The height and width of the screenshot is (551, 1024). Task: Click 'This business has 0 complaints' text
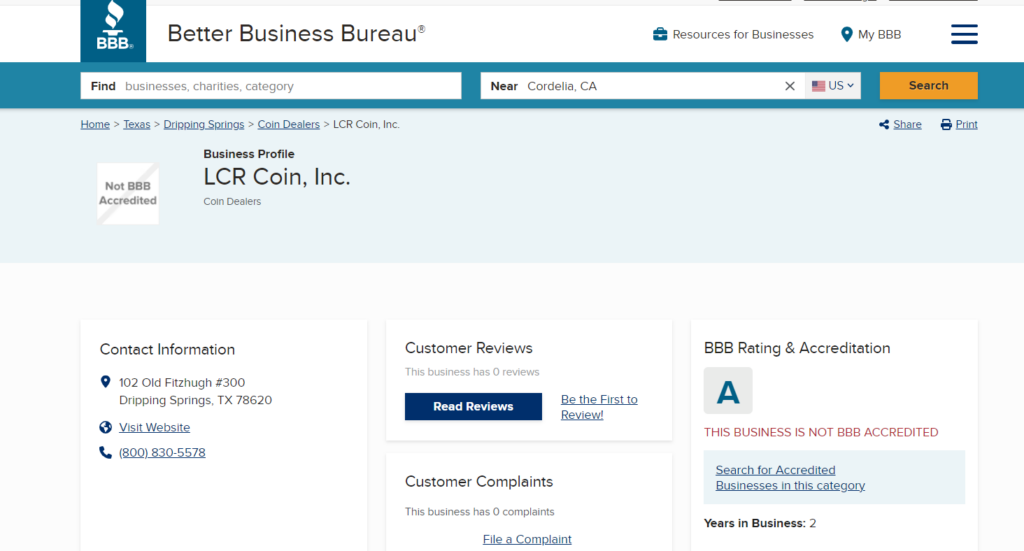479,512
